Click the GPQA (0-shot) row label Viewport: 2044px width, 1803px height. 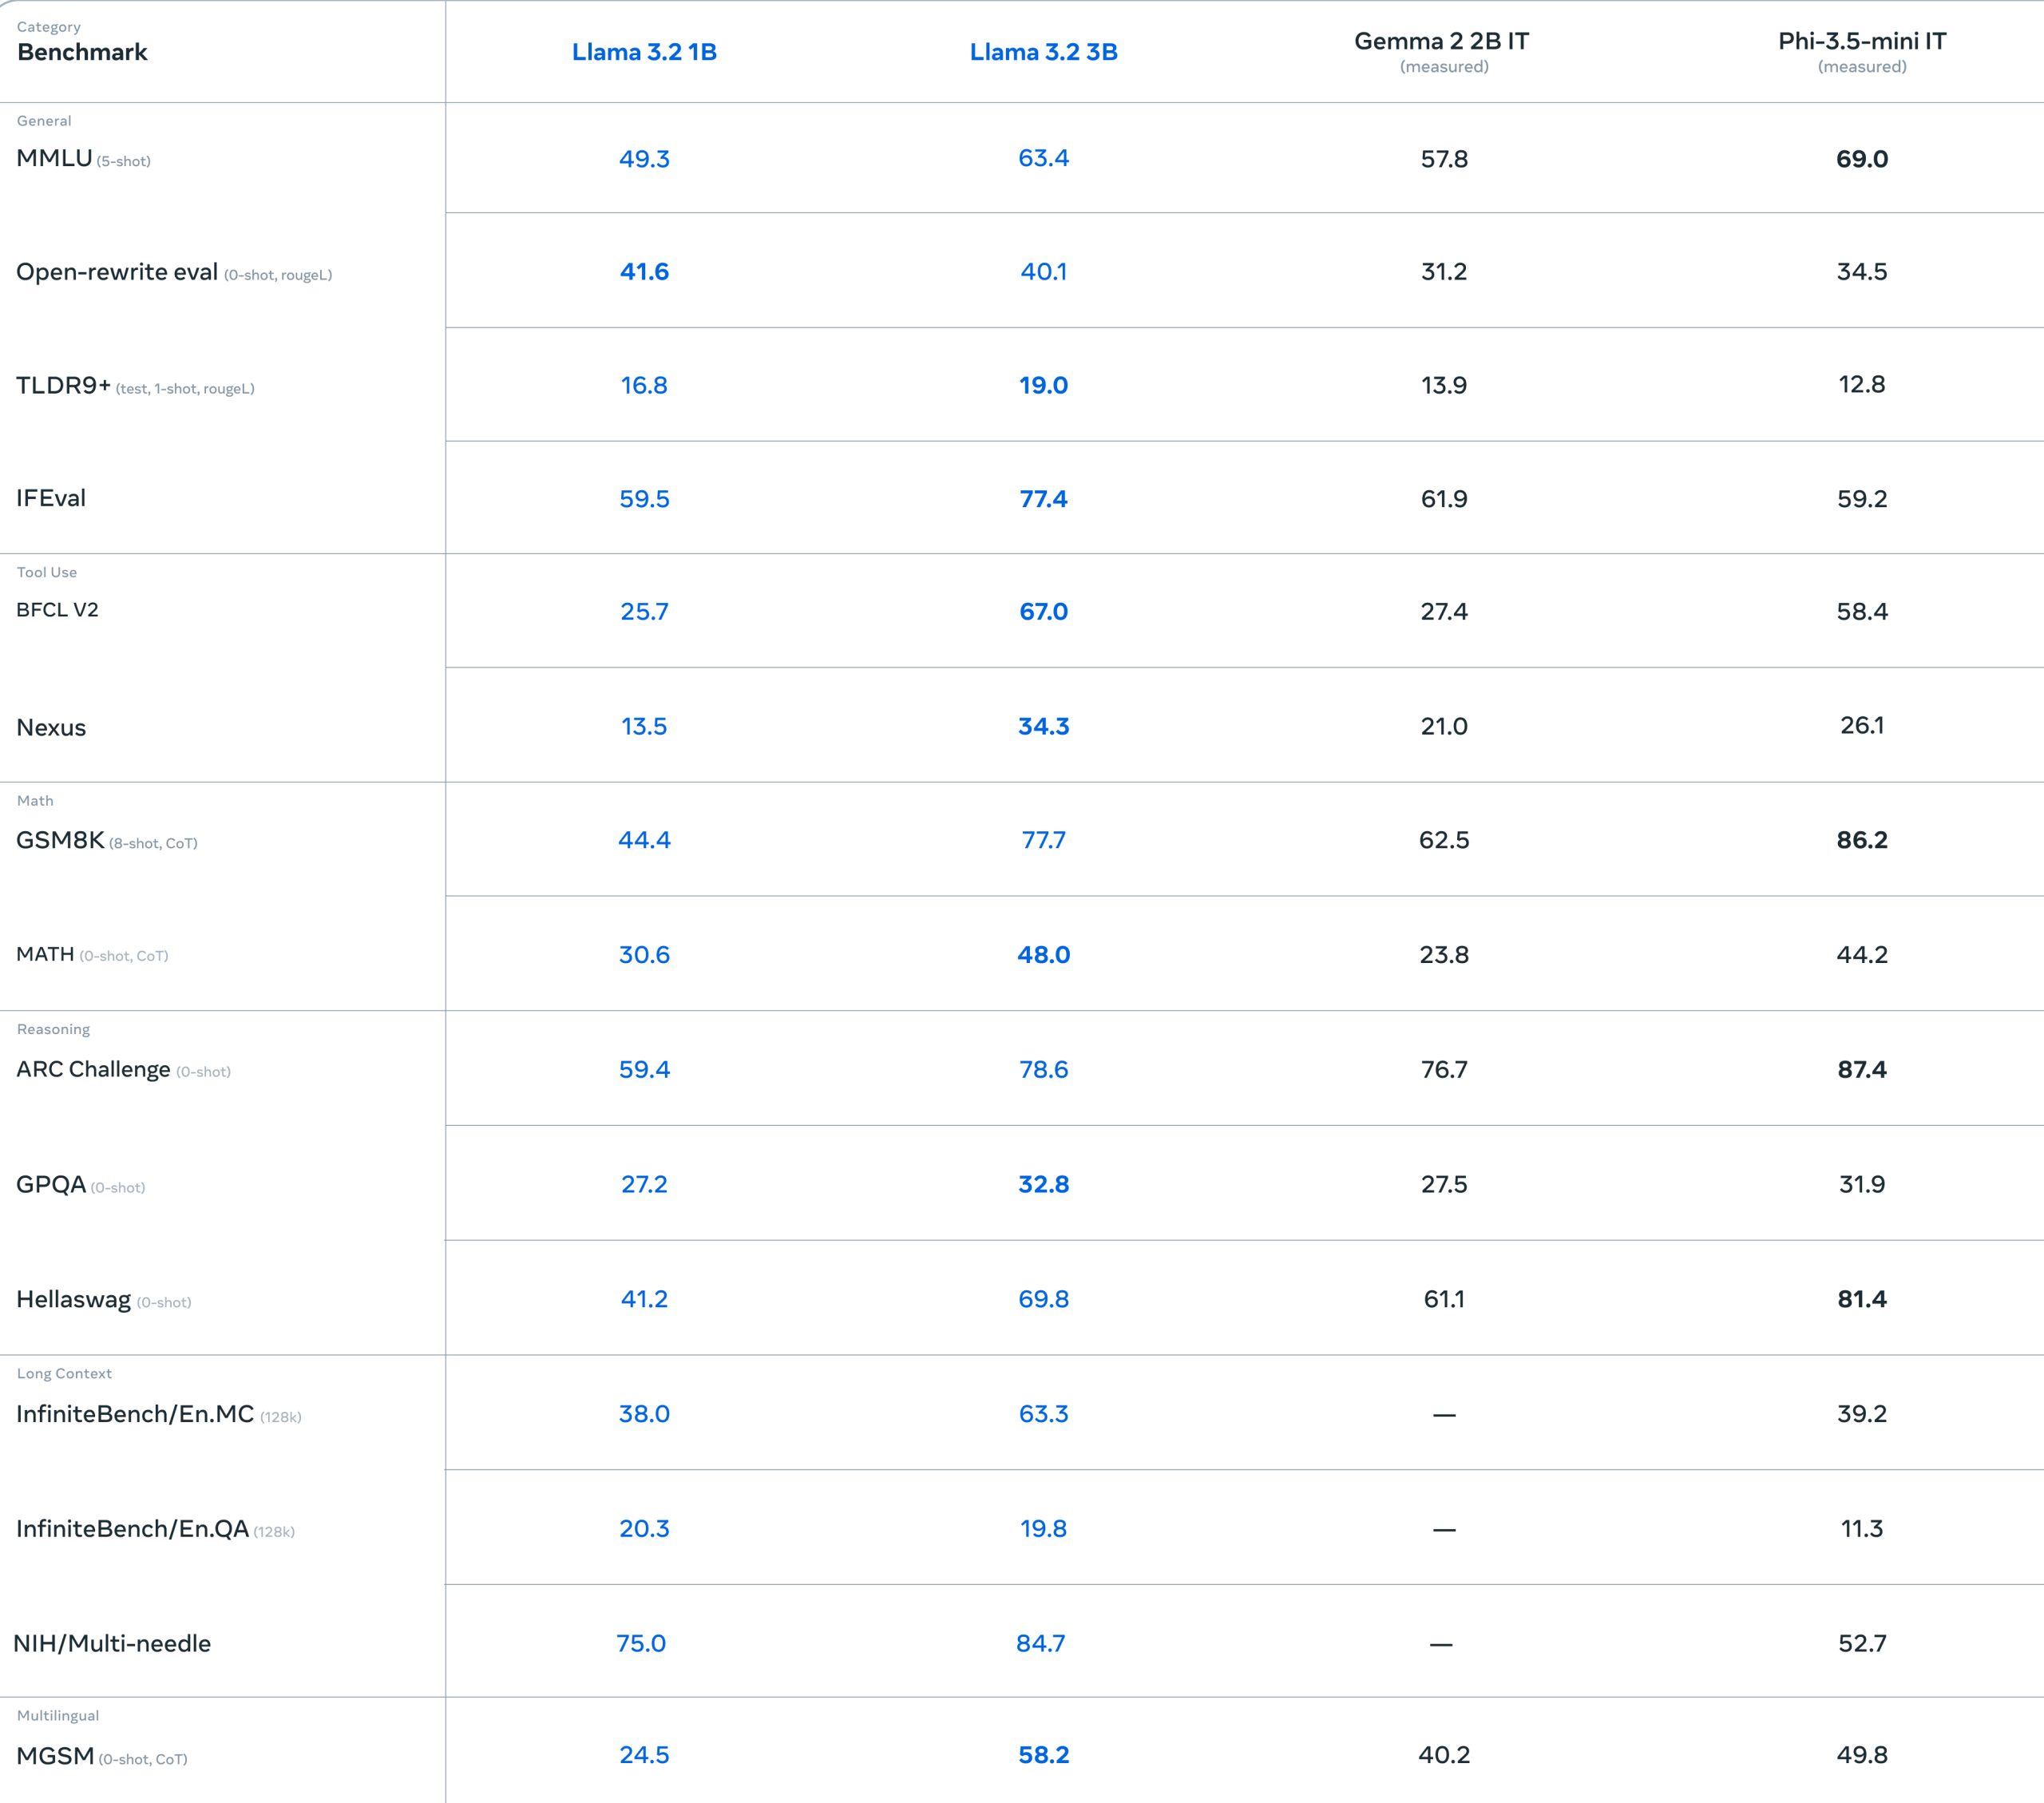[81, 1184]
